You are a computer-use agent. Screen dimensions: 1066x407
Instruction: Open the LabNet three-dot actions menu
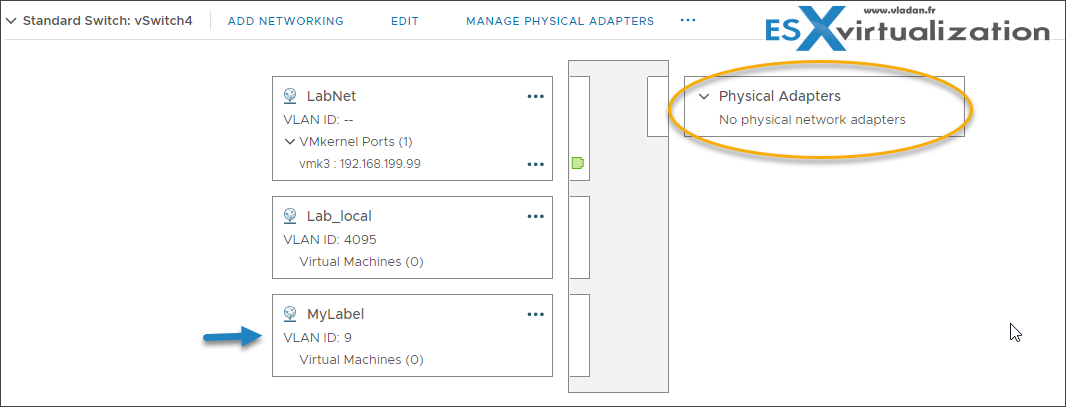[536, 96]
